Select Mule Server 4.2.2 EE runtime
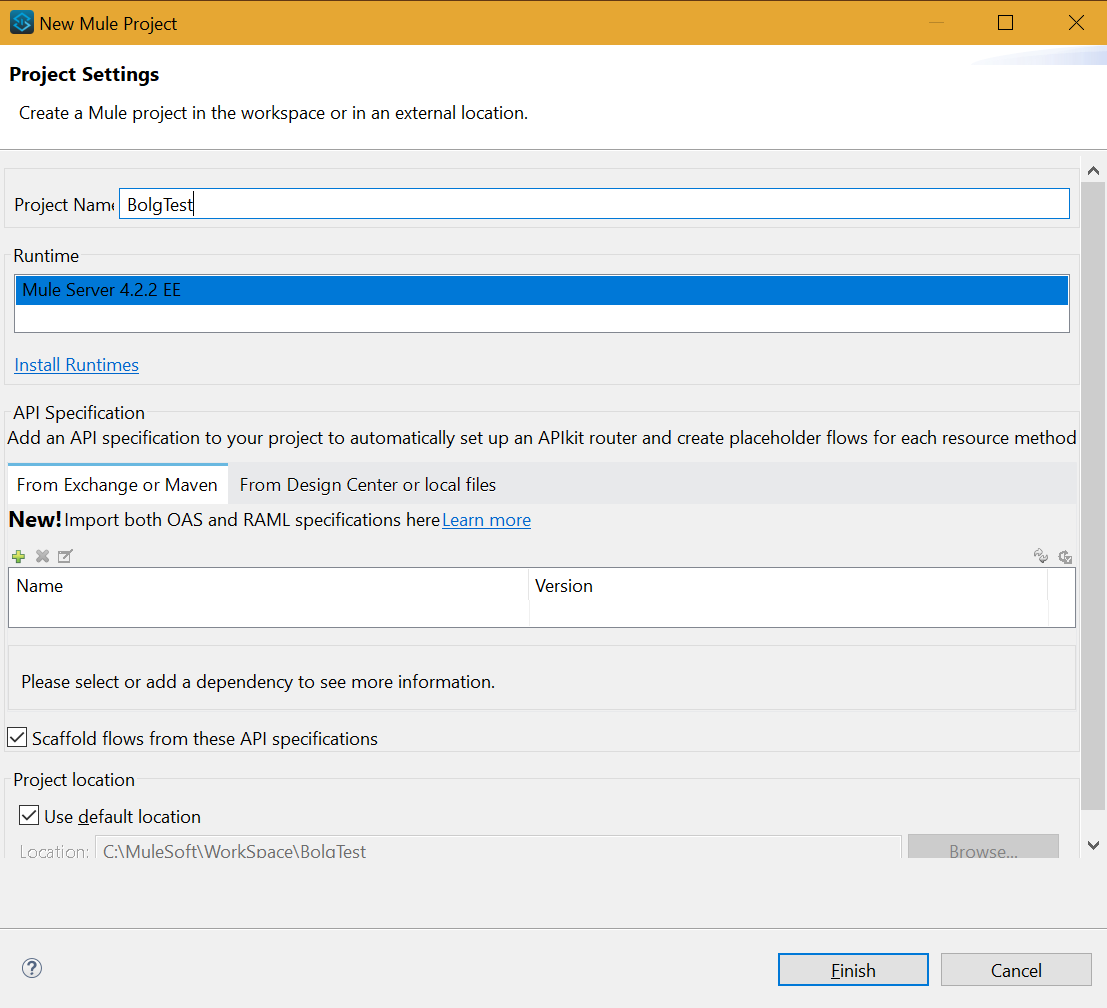This screenshot has height=1008, width=1107. point(541,290)
